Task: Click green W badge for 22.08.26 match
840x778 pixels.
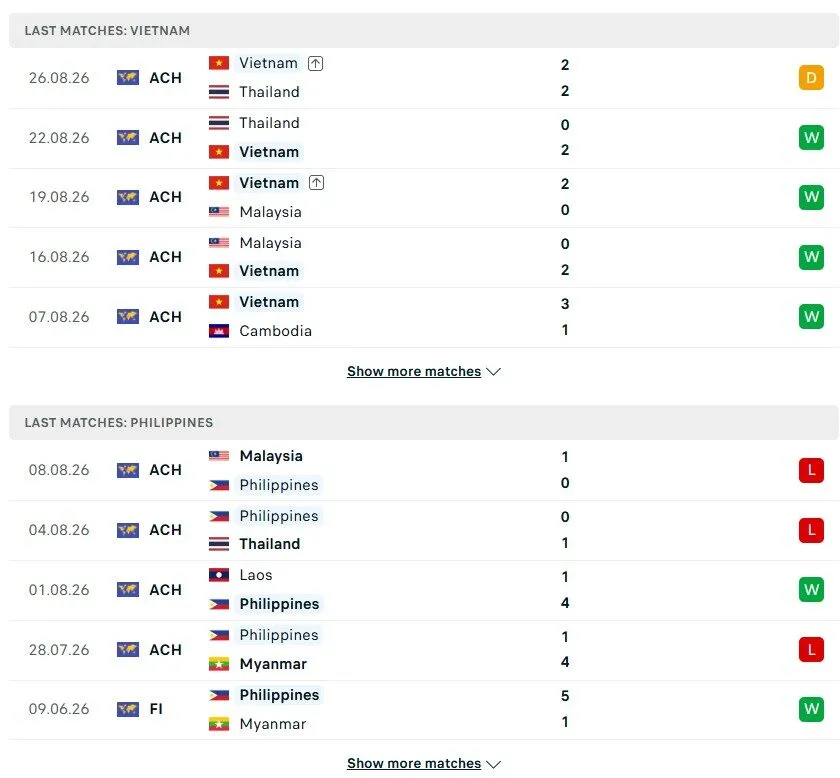Action: pos(811,138)
